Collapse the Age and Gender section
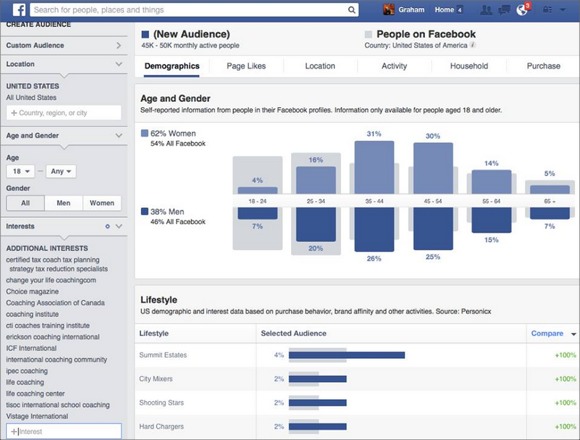 pos(64,135)
